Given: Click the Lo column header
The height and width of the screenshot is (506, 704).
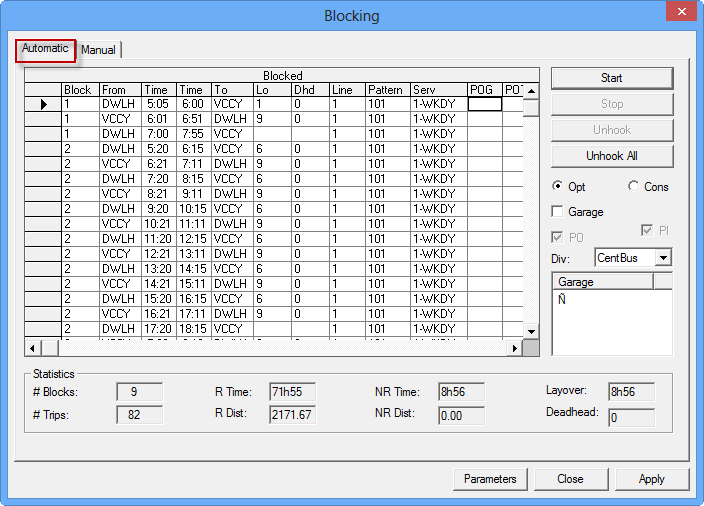Looking at the screenshot, I should (x=273, y=90).
